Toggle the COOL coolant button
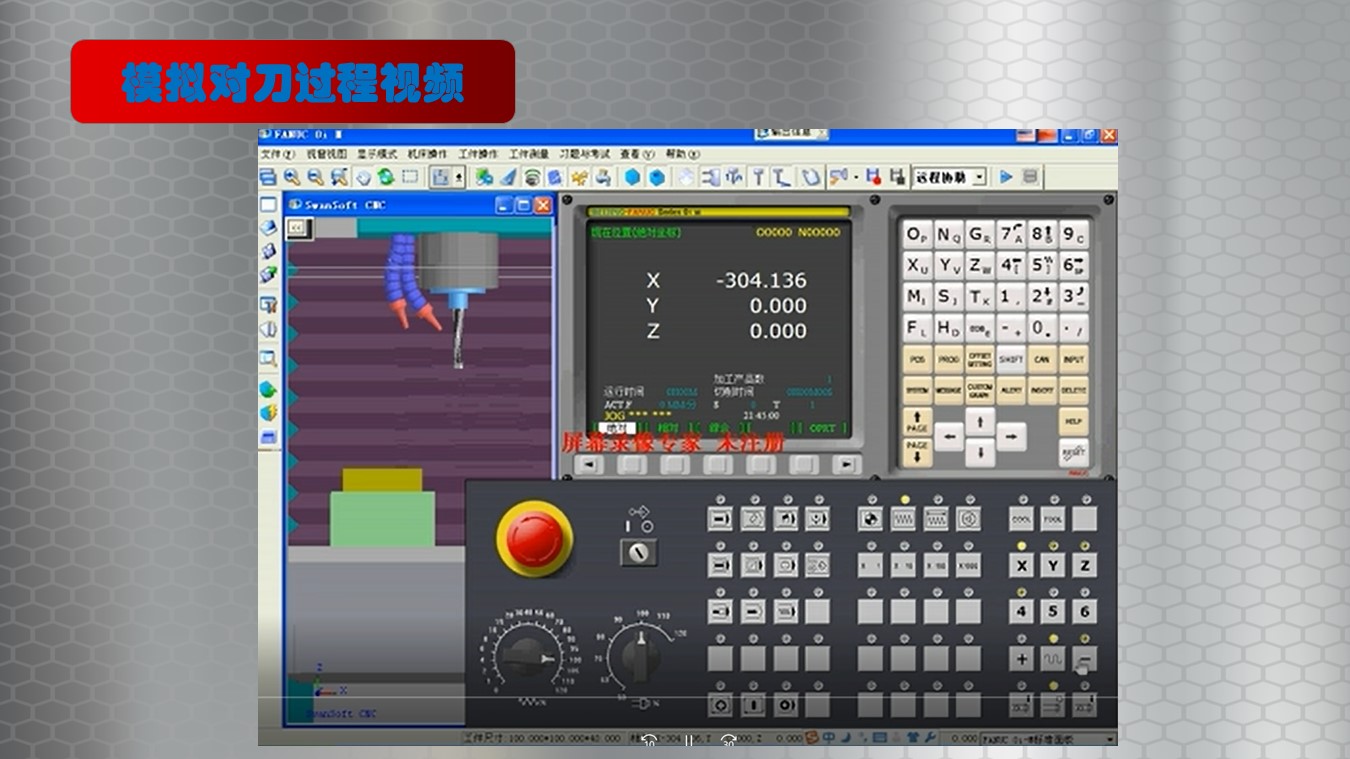 click(1021, 519)
